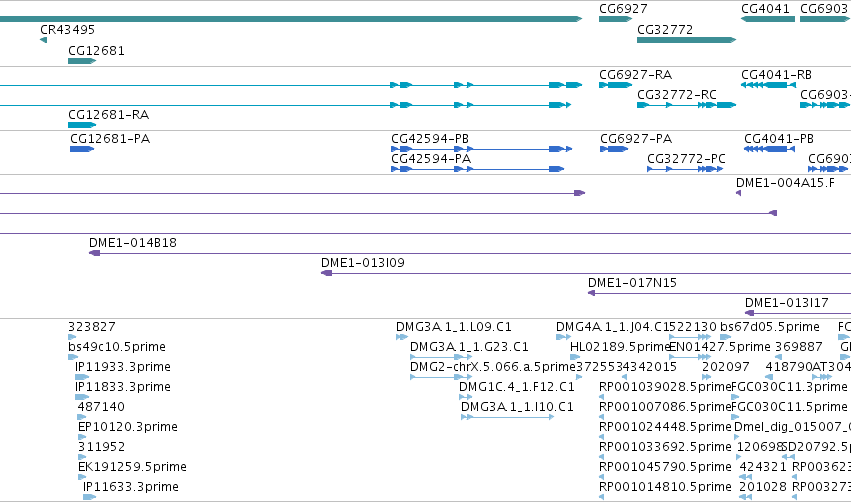Click the EST labeled 369887
851x502 pixels.
(799, 347)
